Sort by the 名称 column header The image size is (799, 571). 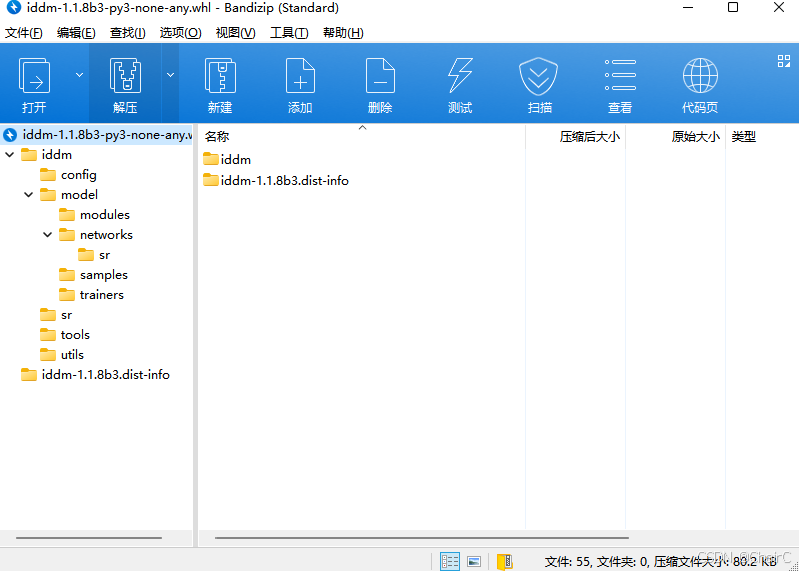pos(362,136)
